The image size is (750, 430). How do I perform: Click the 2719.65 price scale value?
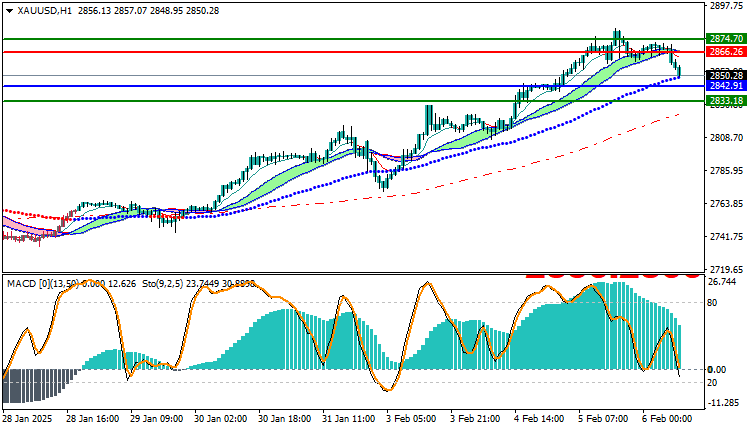pos(727,270)
